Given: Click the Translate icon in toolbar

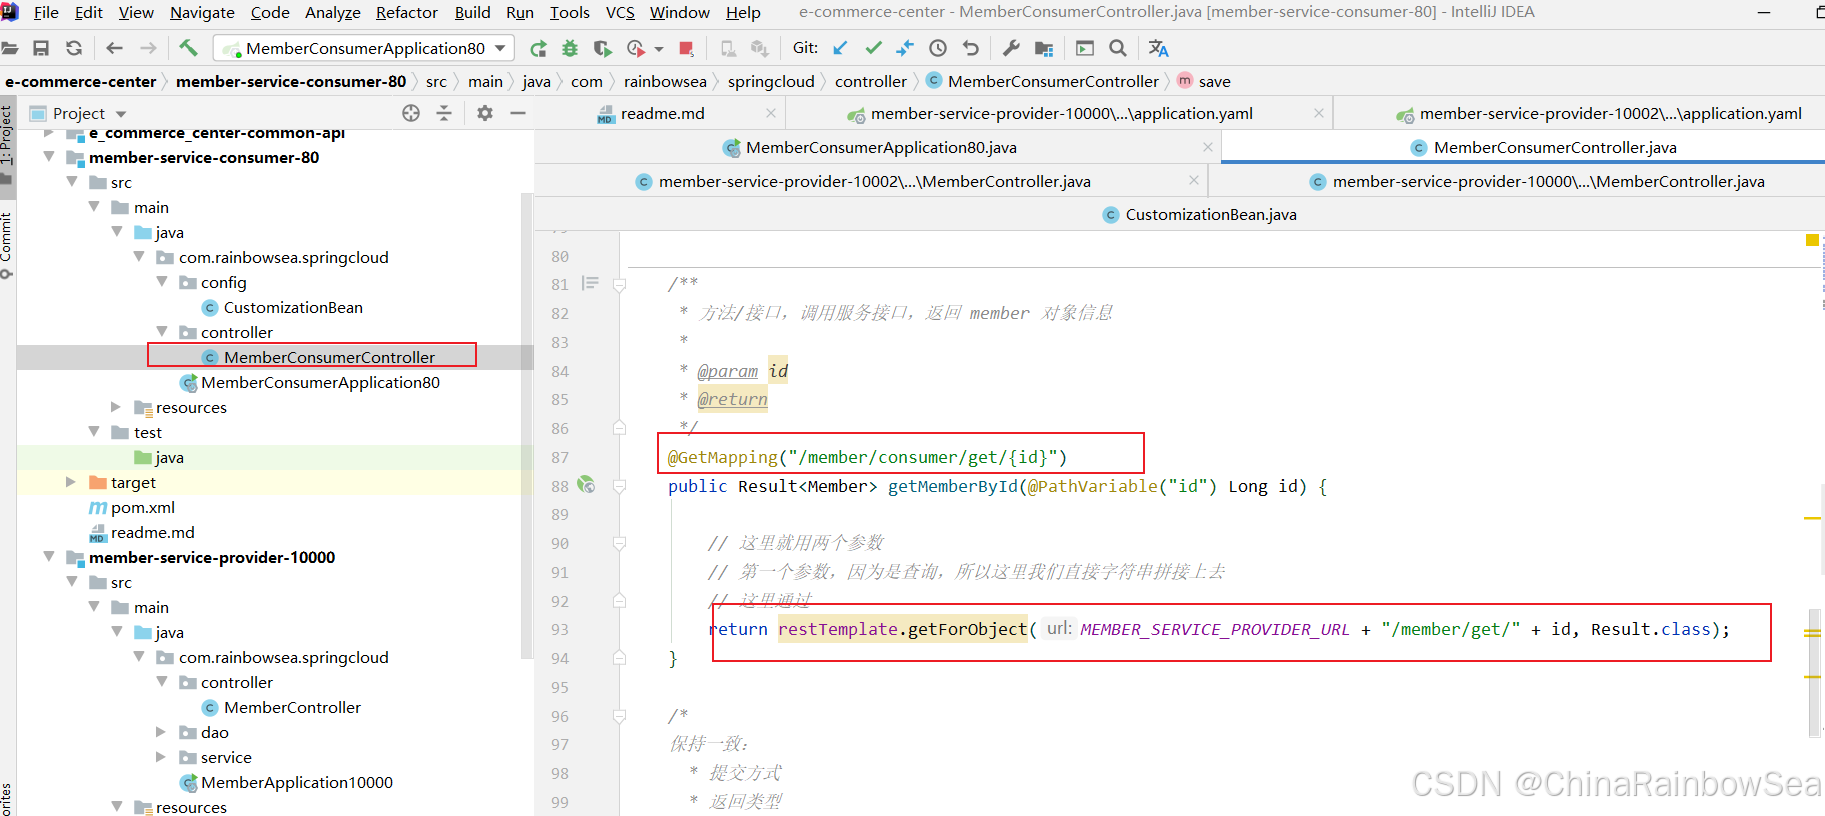Looking at the screenshot, I should tap(1158, 48).
